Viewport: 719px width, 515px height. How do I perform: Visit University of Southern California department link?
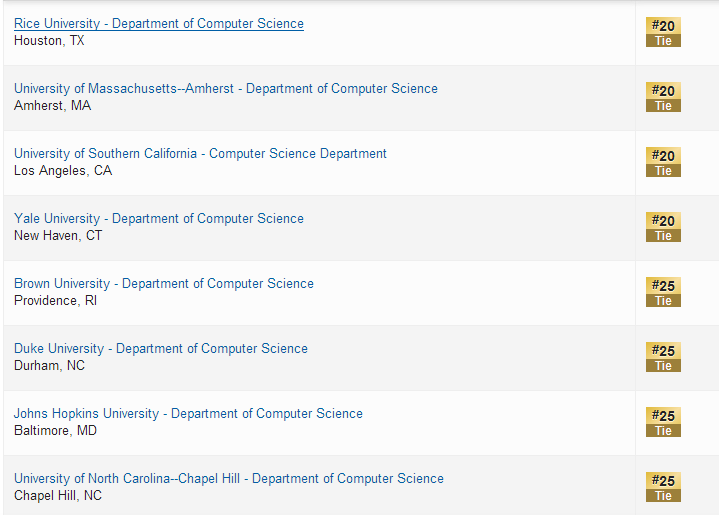pyautogui.click(x=200, y=154)
